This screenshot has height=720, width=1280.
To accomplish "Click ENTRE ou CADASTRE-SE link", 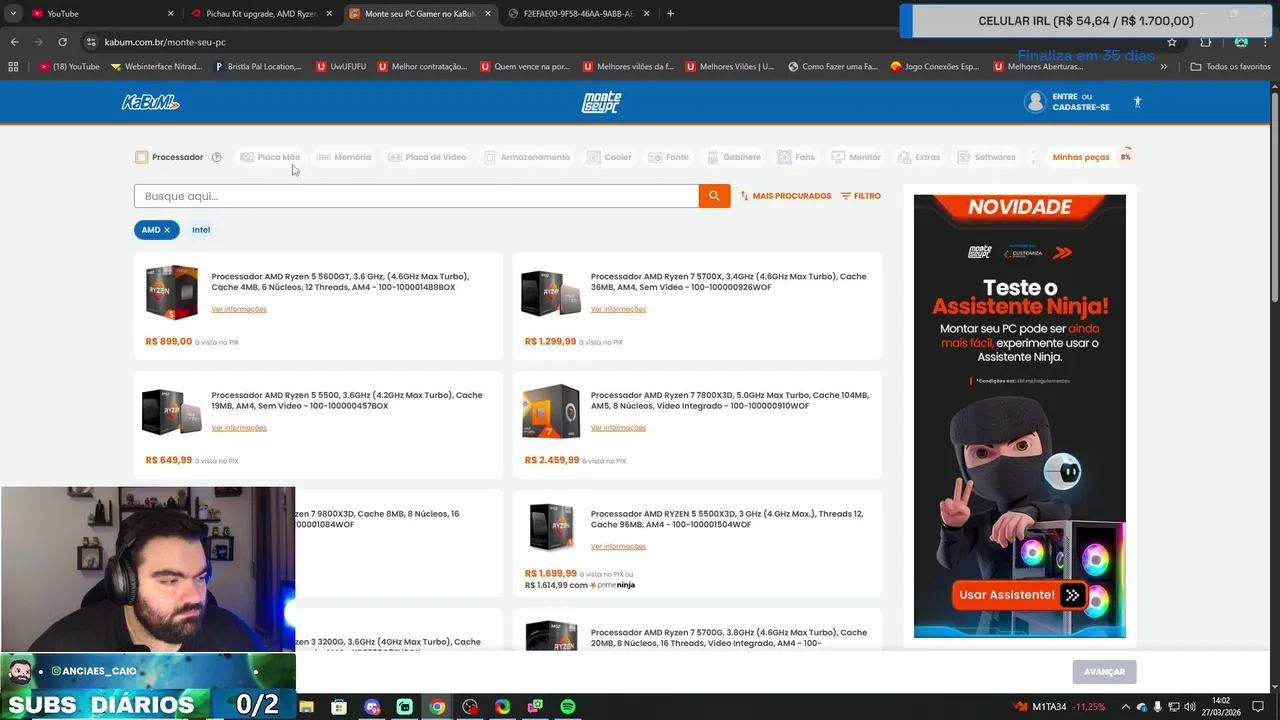I will point(1081,102).
